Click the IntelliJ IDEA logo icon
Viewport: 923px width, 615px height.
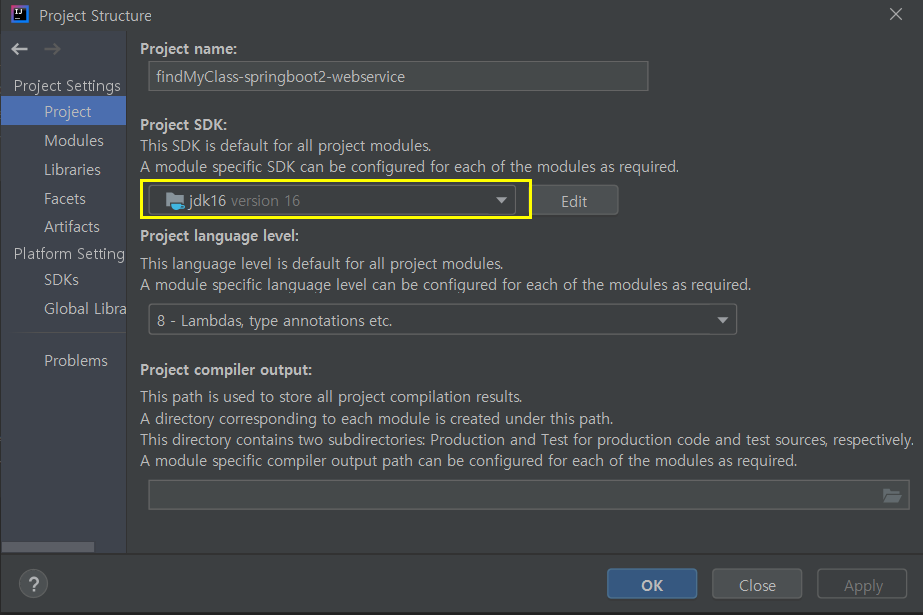(19, 14)
